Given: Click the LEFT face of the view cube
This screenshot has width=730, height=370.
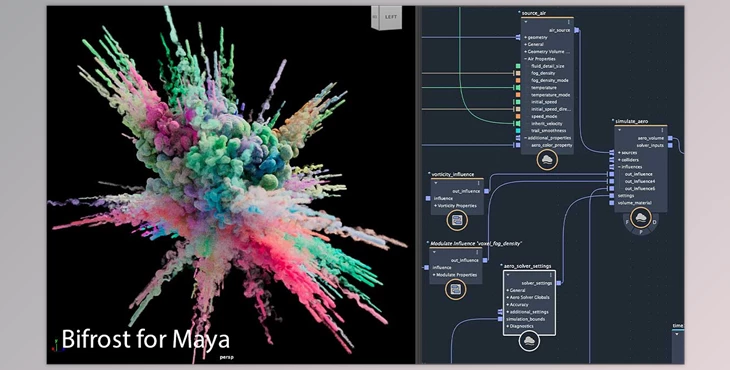Looking at the screenshot, I should (x=391, y=17).
